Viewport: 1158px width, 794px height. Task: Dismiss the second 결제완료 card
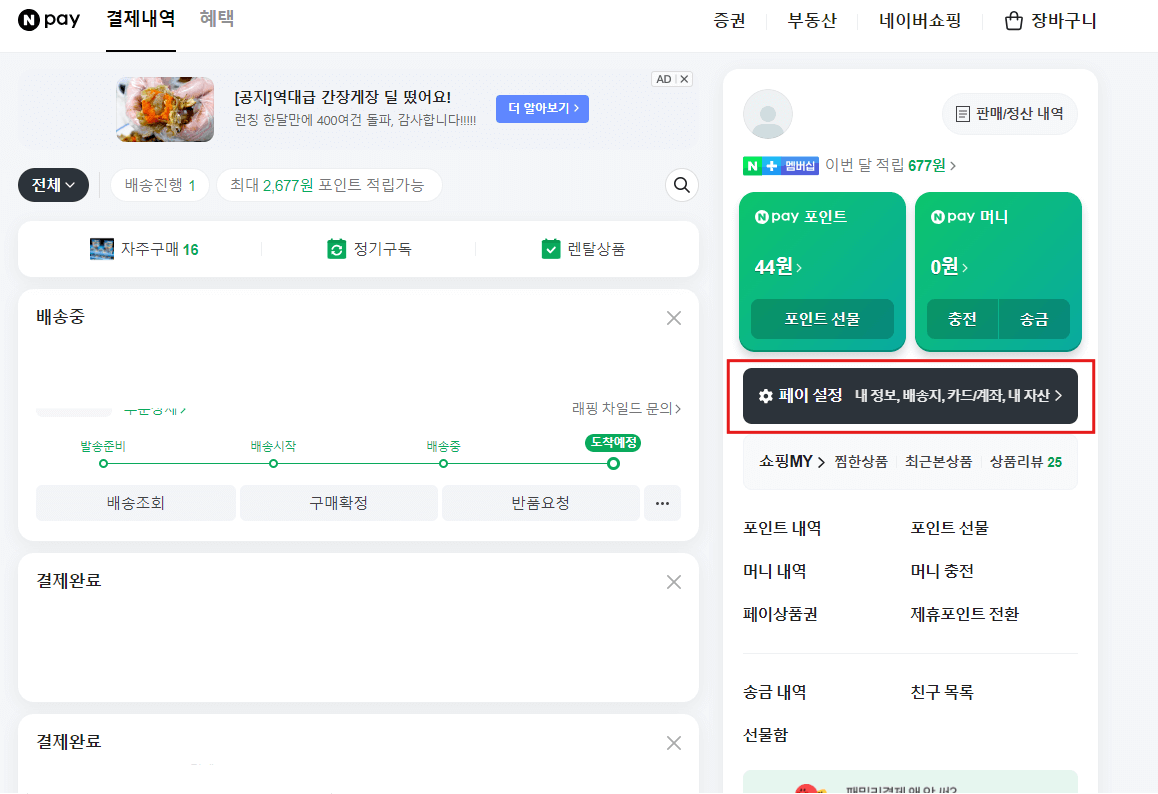[674, 743]
